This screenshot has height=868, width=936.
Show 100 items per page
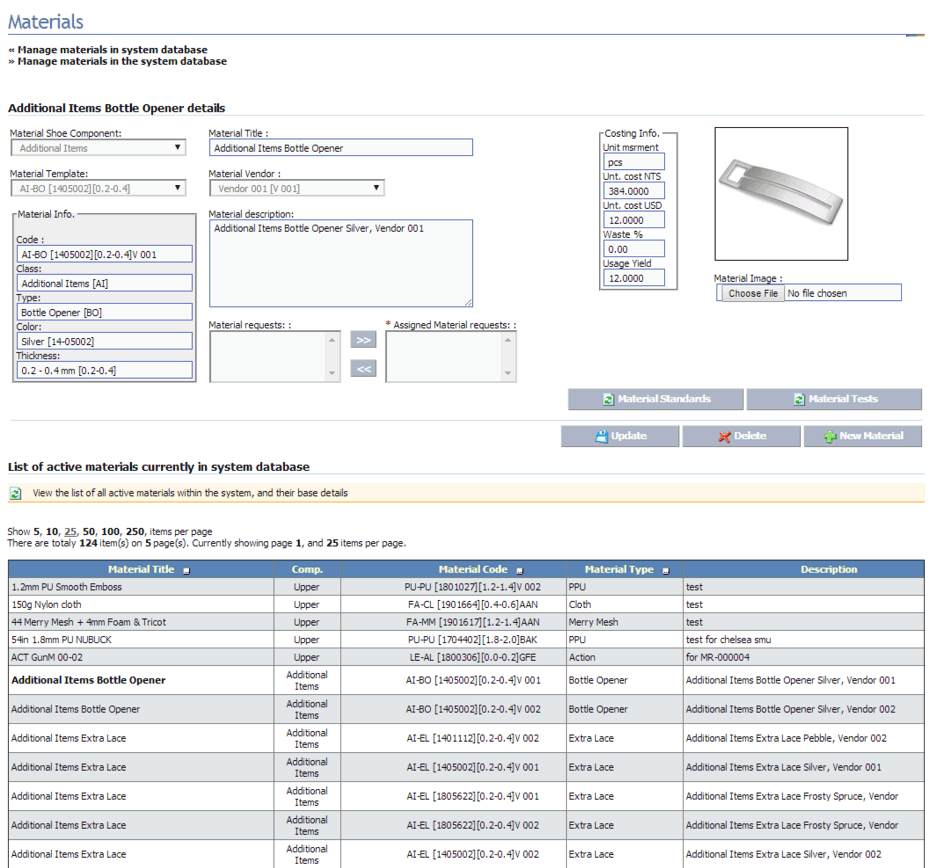[110, 531]
